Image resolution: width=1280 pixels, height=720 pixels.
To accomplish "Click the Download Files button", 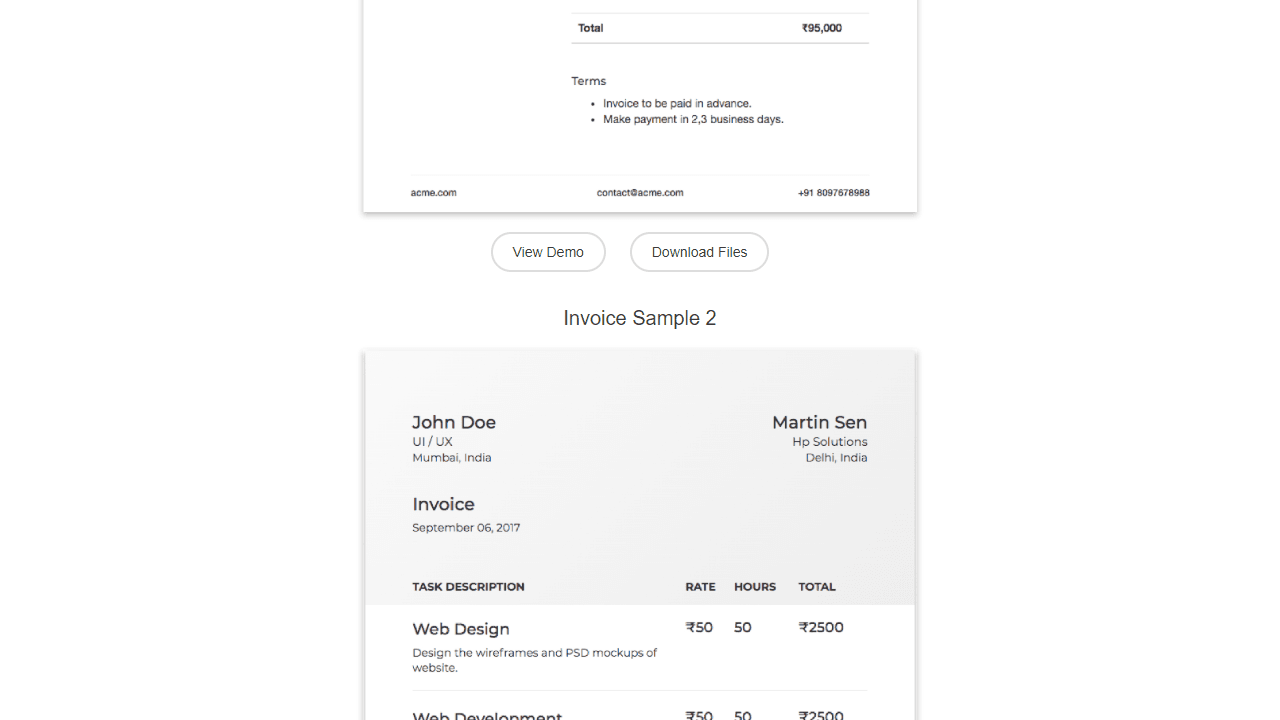I will (699, 252).
